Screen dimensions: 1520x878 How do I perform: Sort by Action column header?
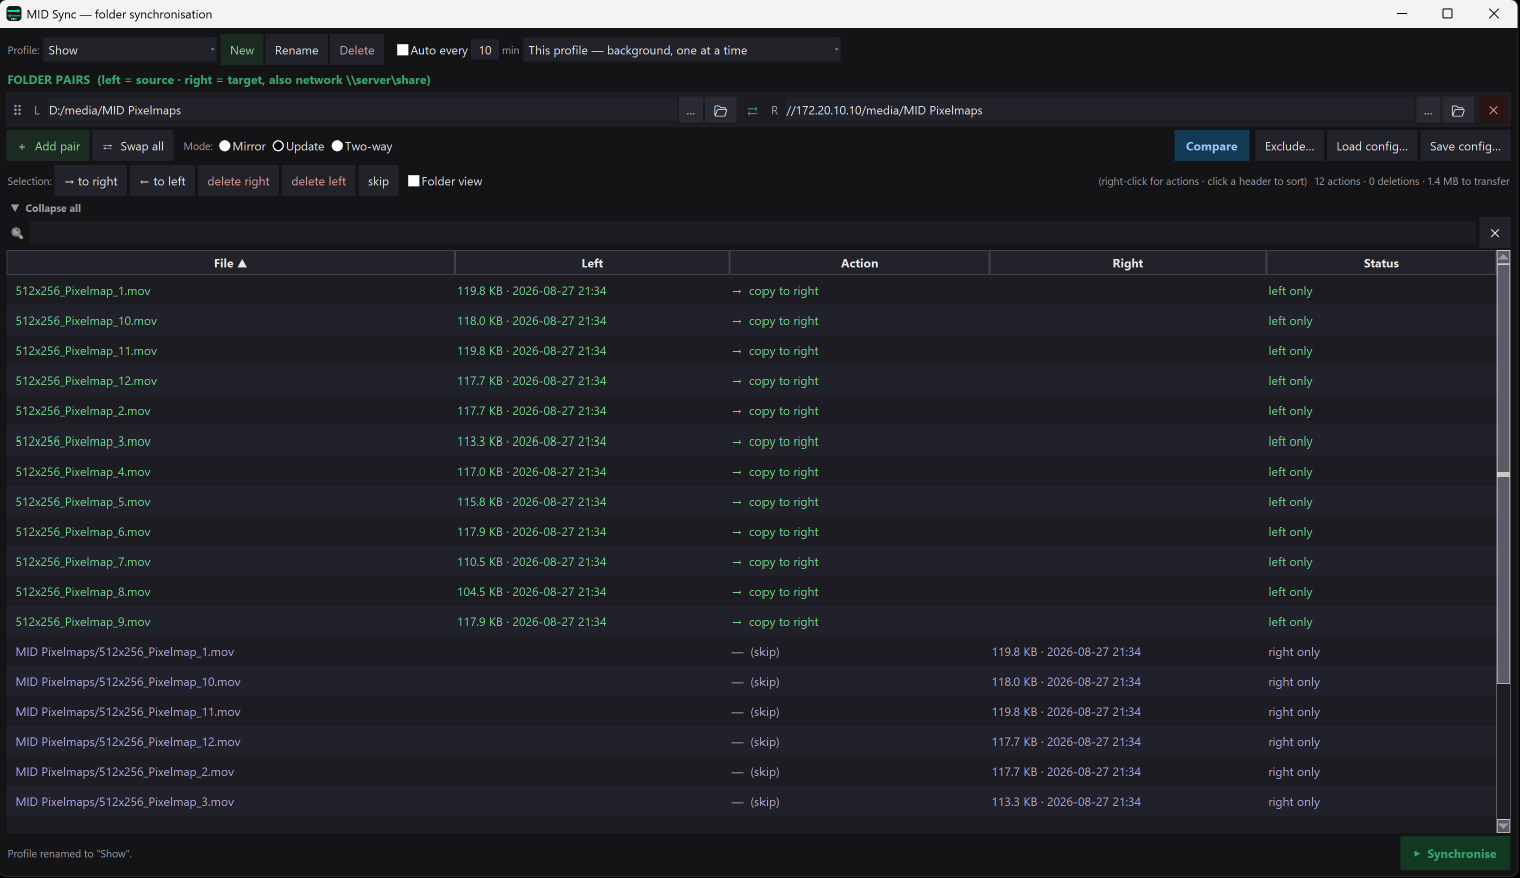[859, 263]
